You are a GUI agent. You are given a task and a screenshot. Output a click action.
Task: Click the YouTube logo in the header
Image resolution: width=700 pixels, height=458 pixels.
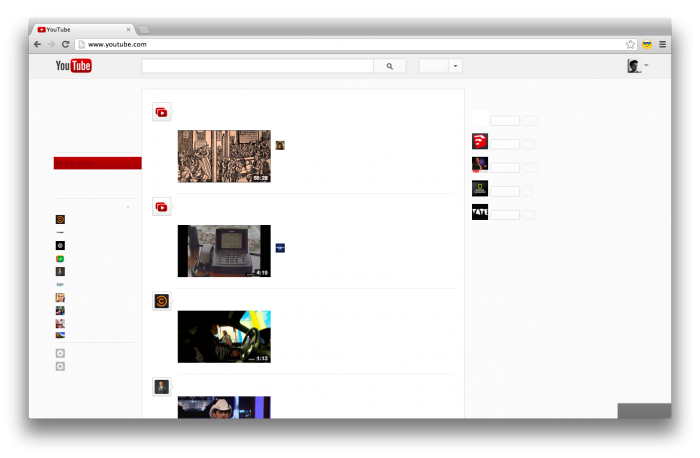pyautogui.click(x=74, y=66)
